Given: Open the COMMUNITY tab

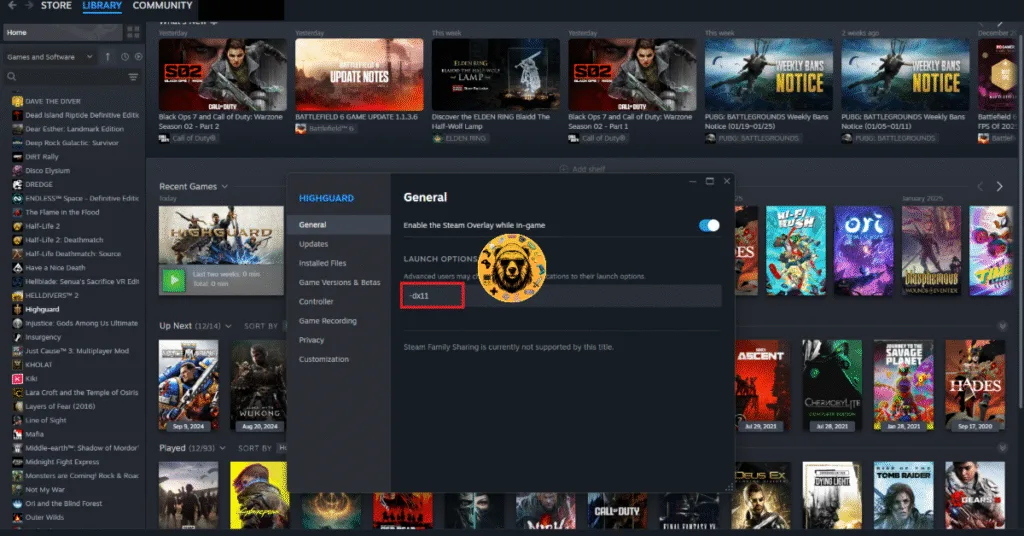Looking at the screenshot, I should click(x=163, y=5).
